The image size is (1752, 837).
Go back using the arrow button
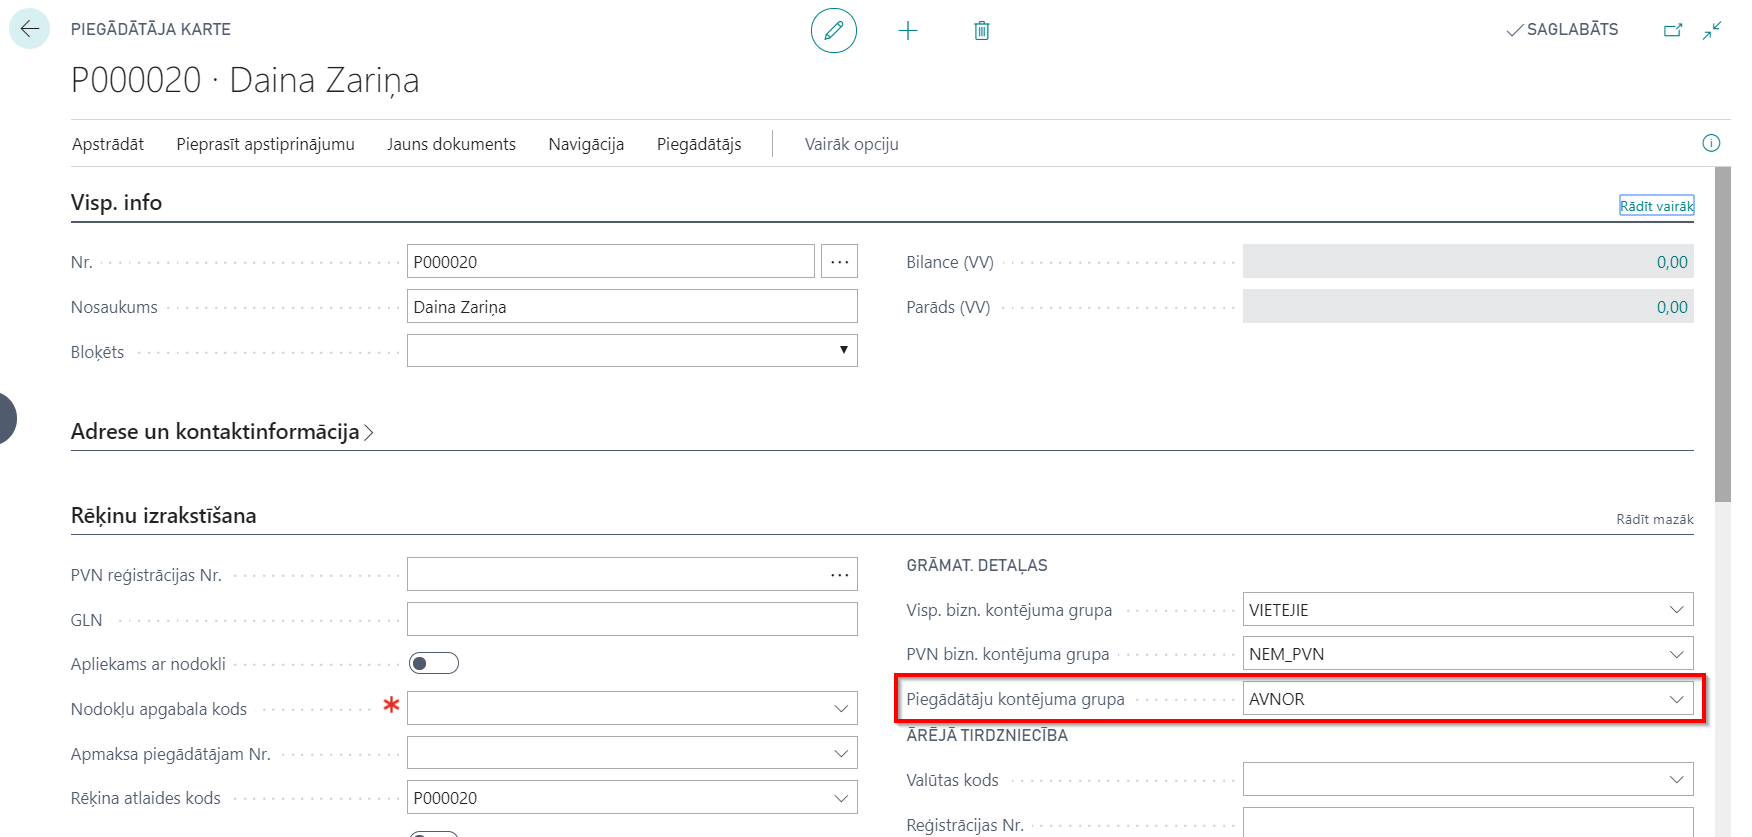pos(29,29)
